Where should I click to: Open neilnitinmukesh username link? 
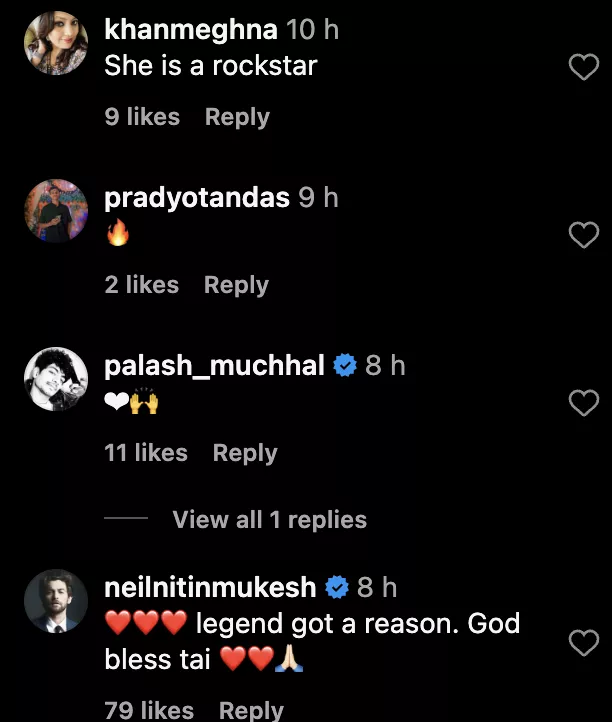click(210, 587)
